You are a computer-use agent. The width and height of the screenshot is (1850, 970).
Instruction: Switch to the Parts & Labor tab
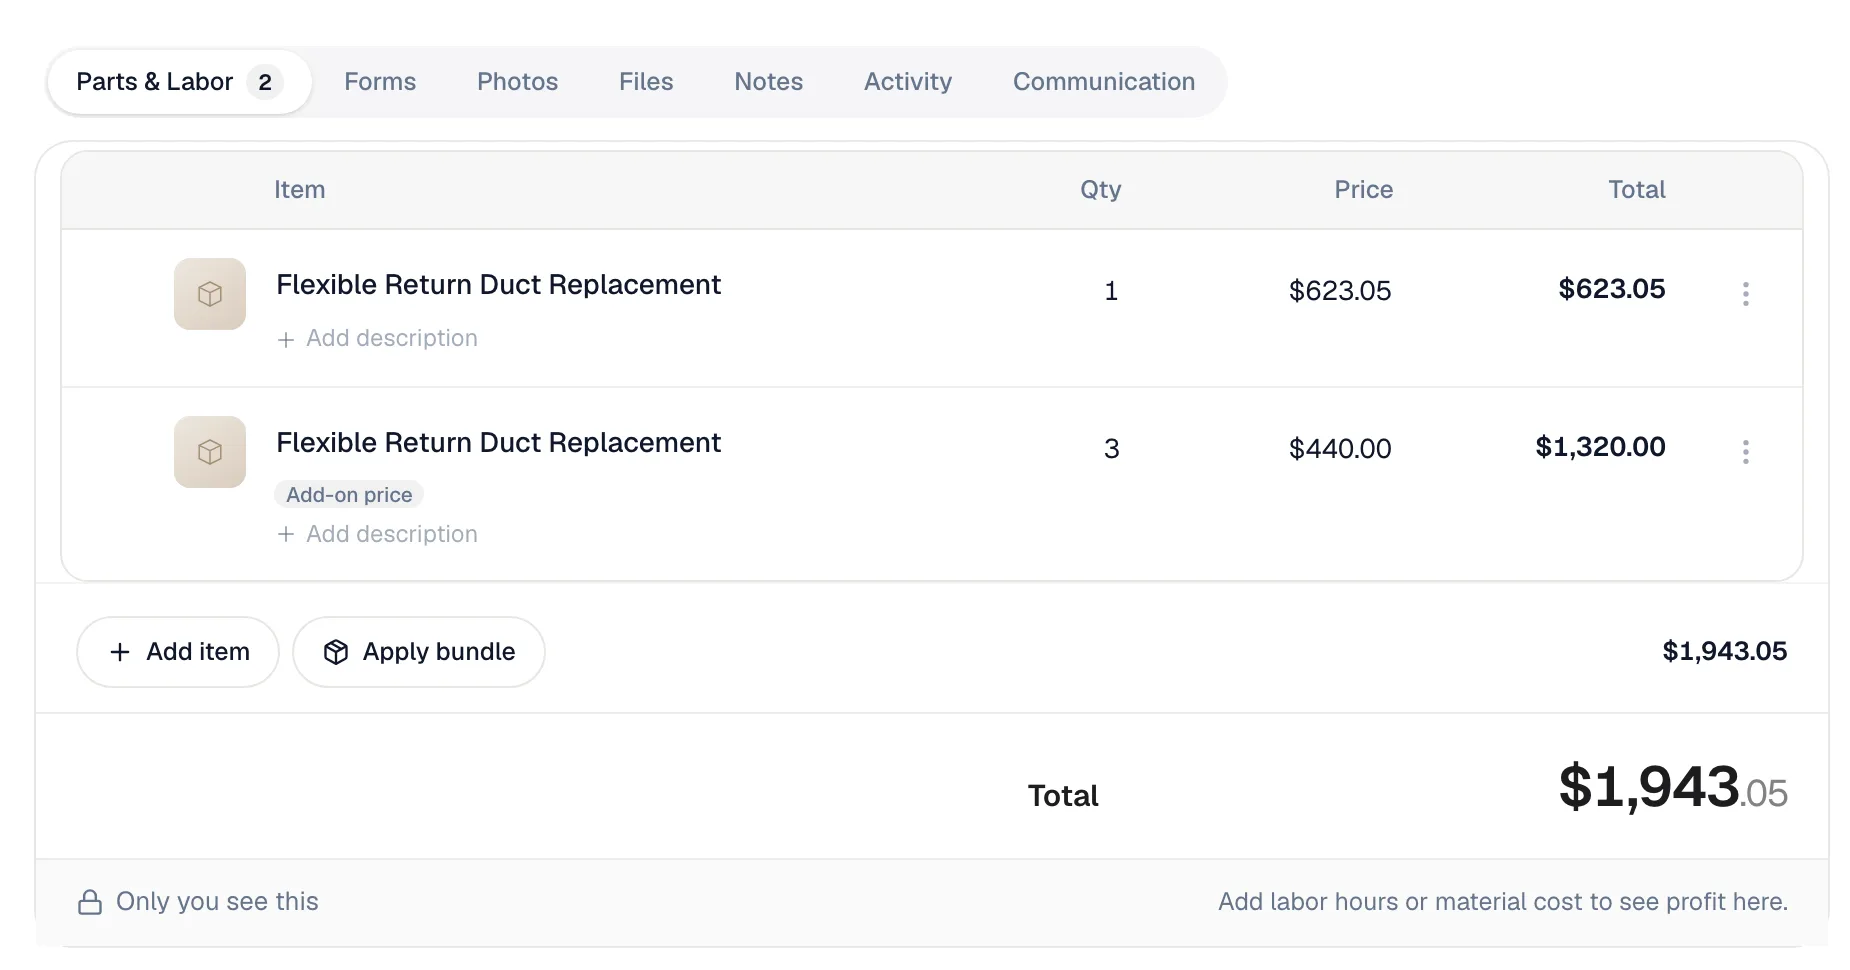coord(179,82)
